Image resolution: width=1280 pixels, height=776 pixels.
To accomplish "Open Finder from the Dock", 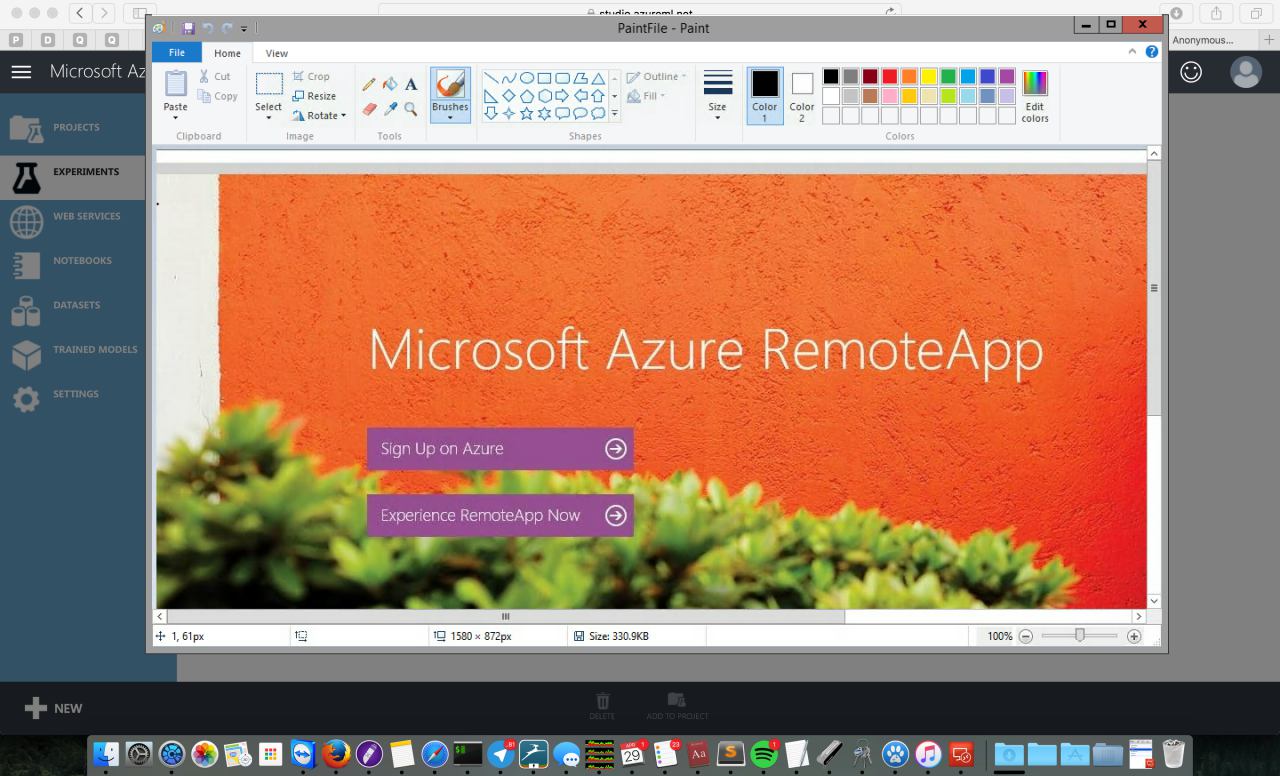I will click(x=106, y=753).
